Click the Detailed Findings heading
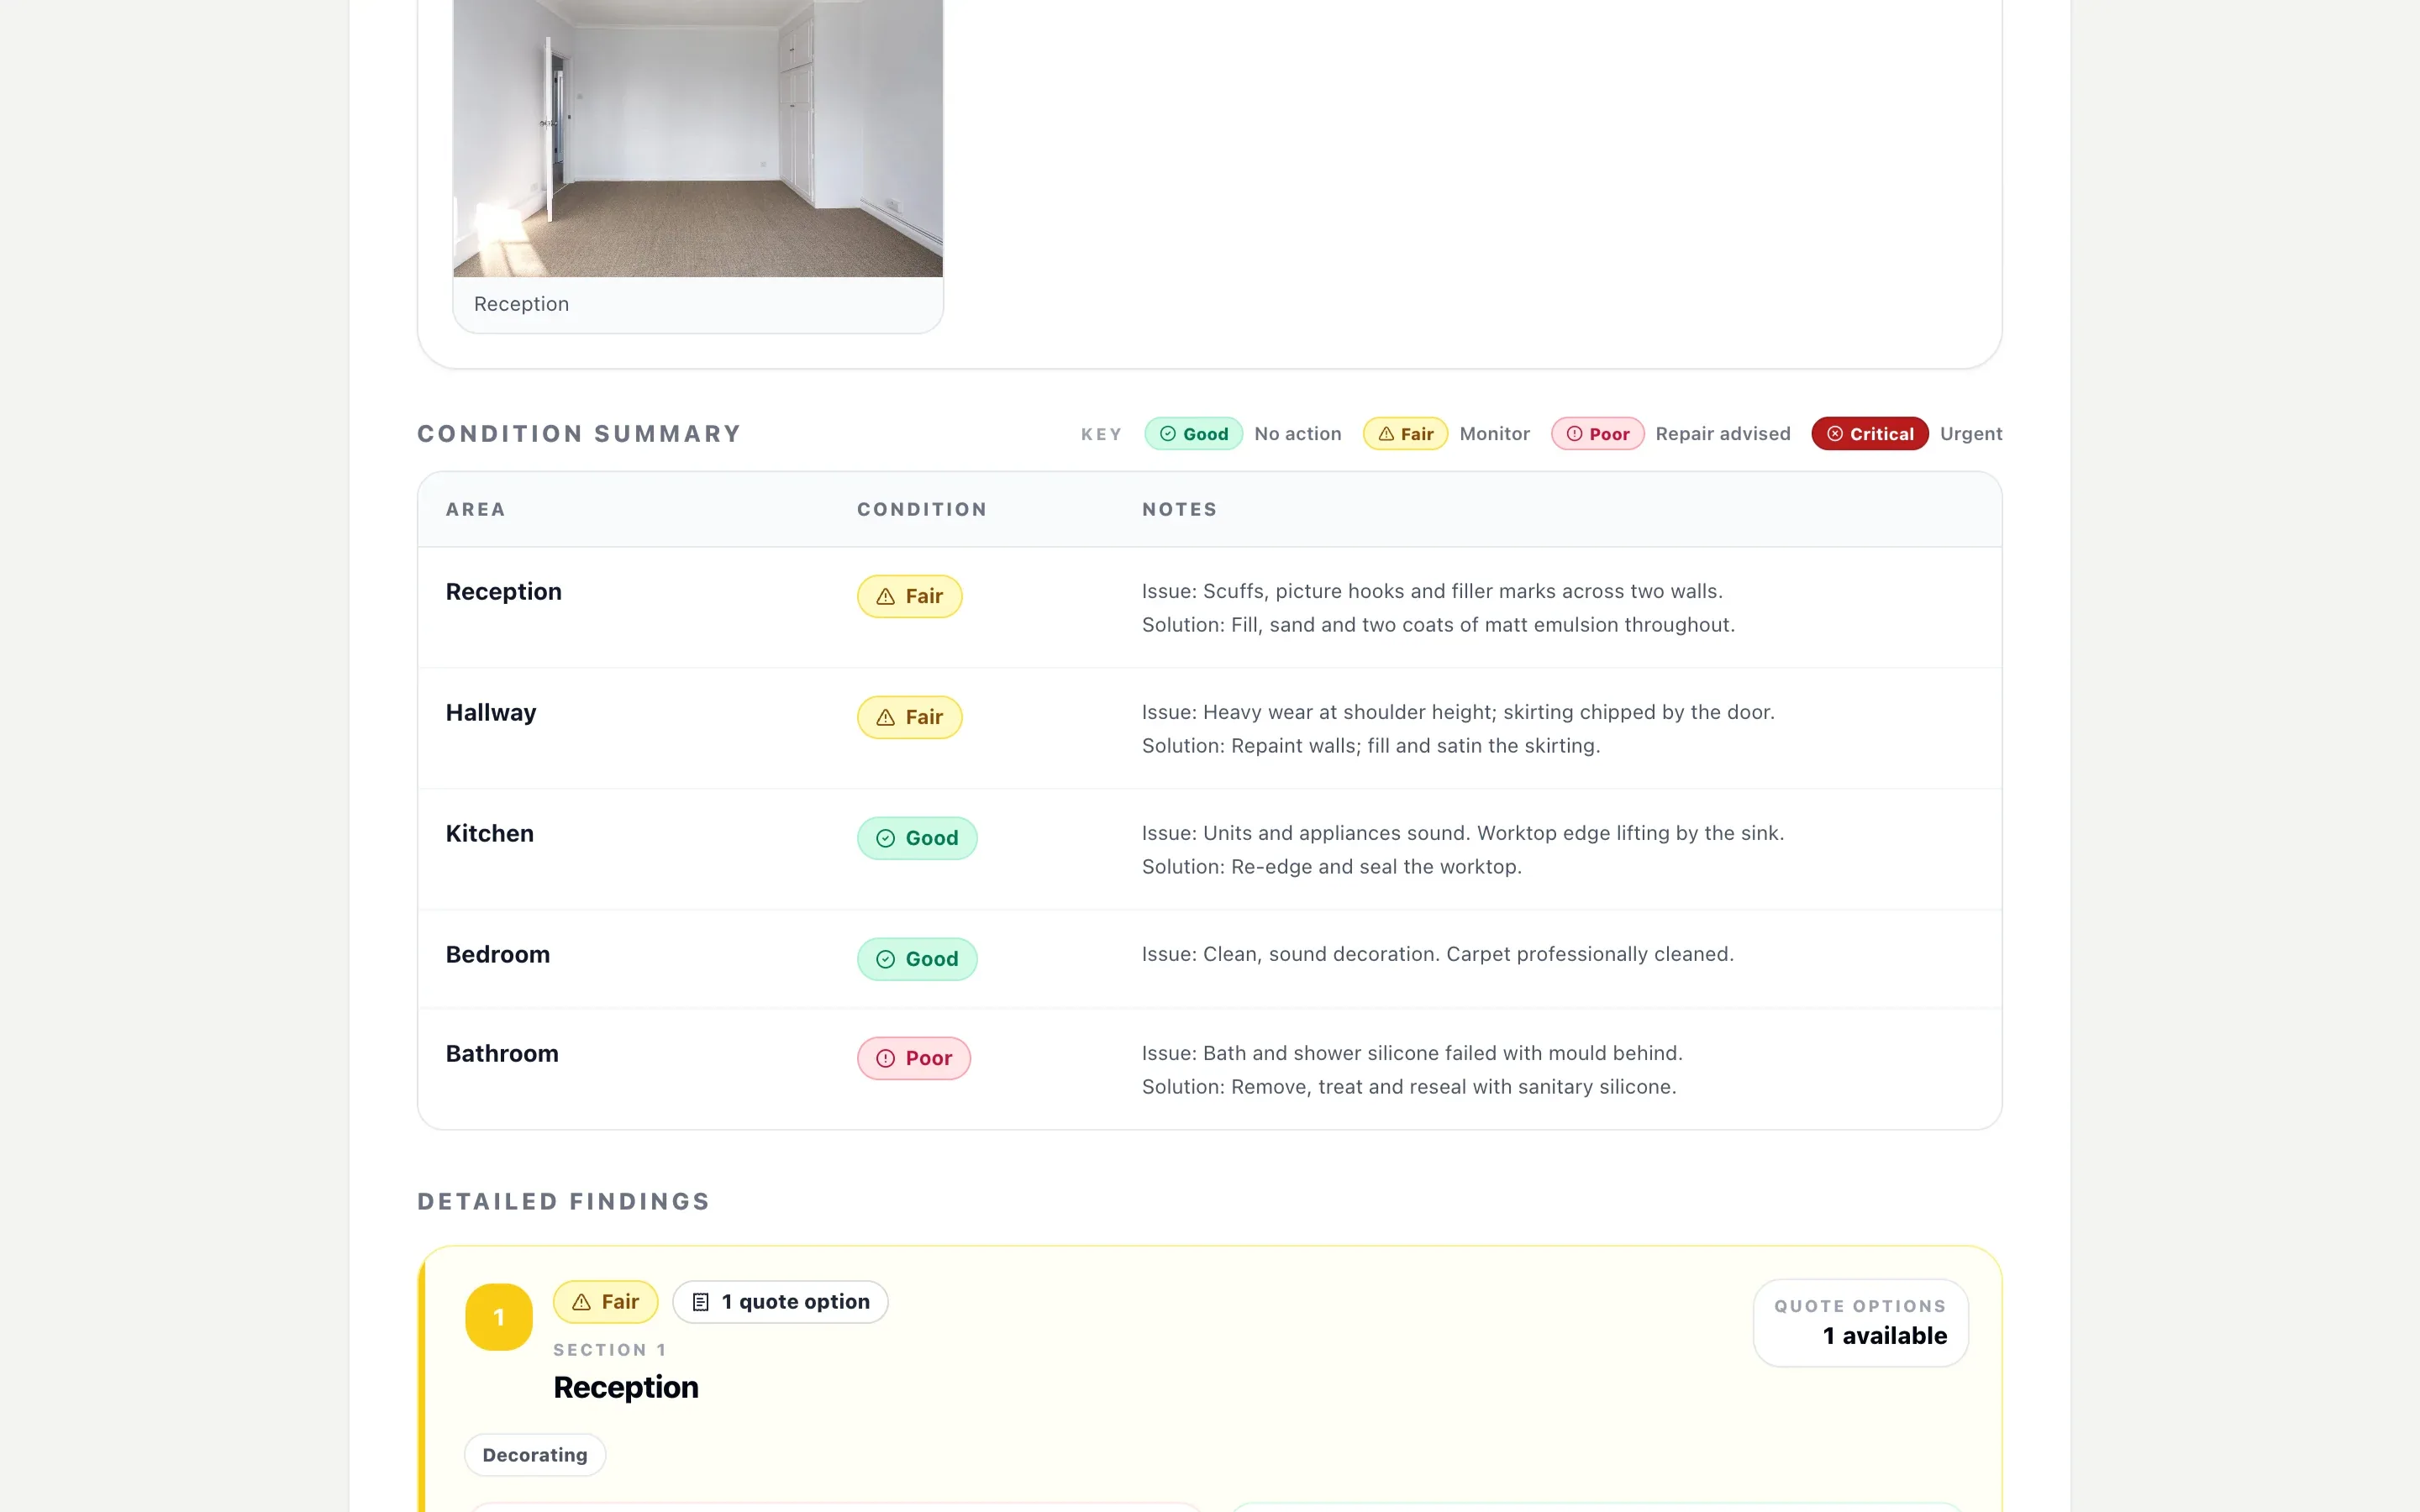 tap(564, 1202)
